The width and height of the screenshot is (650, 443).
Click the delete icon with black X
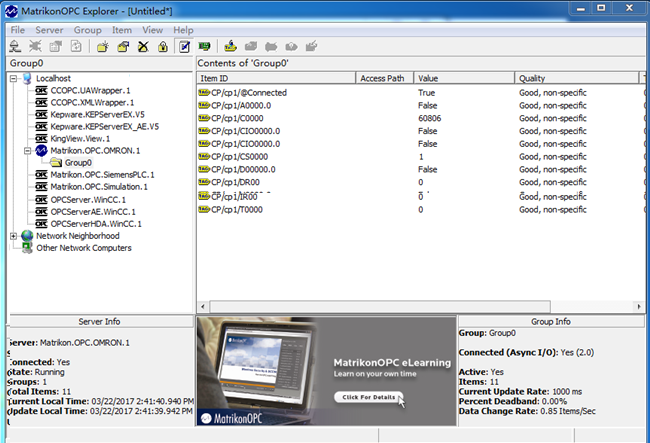tap(143, 46)
